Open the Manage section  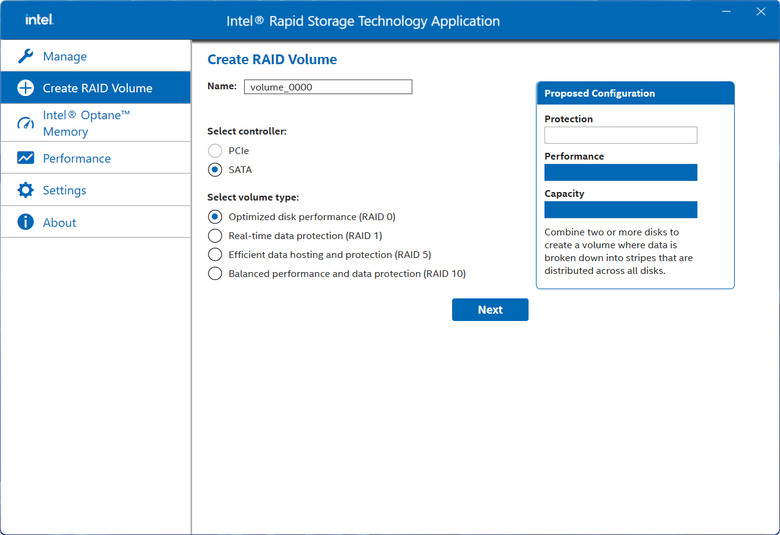tap(96, 56)
